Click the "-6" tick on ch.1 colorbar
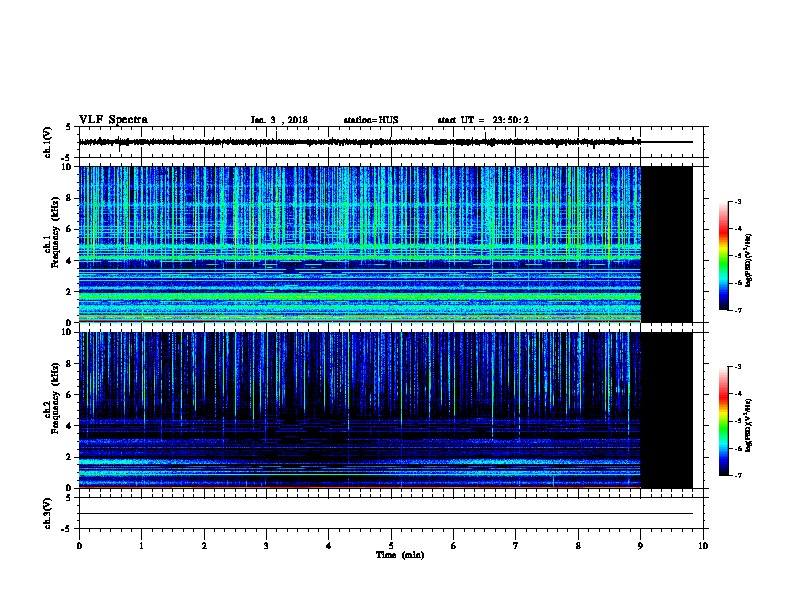792x612 pixels. click(738, 283)
